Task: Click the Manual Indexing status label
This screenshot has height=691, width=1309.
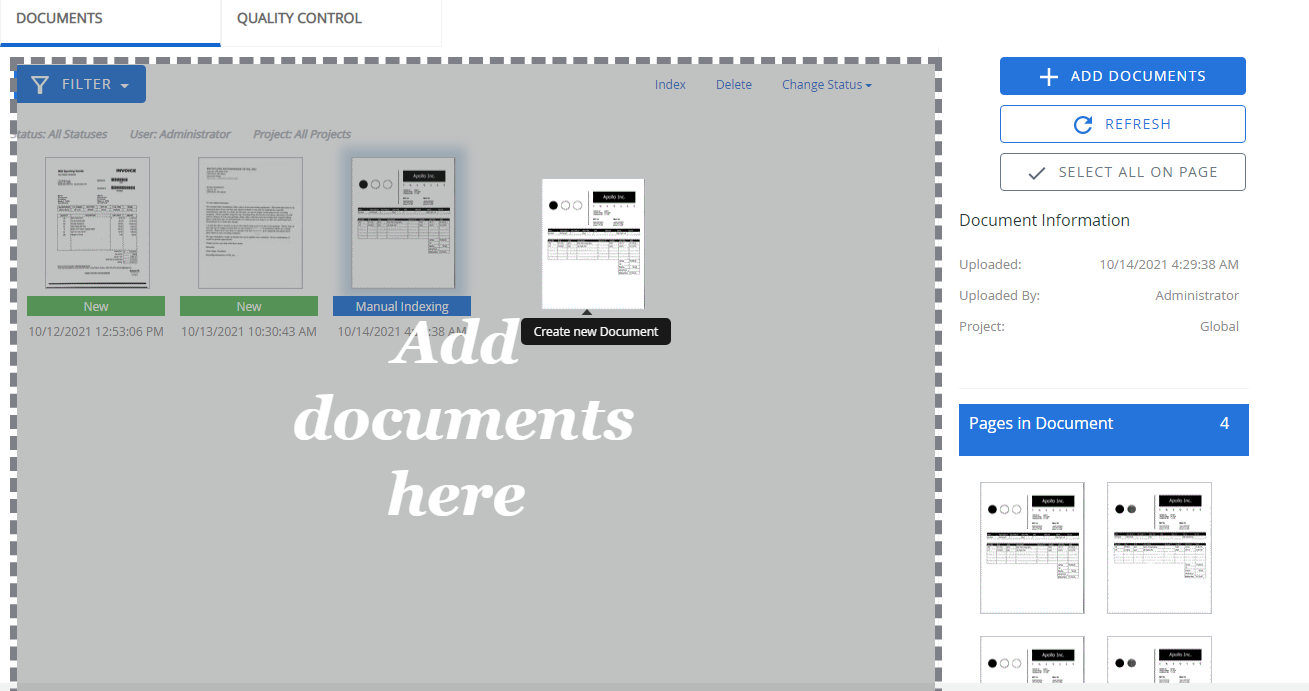Action: tap(402, 307)
